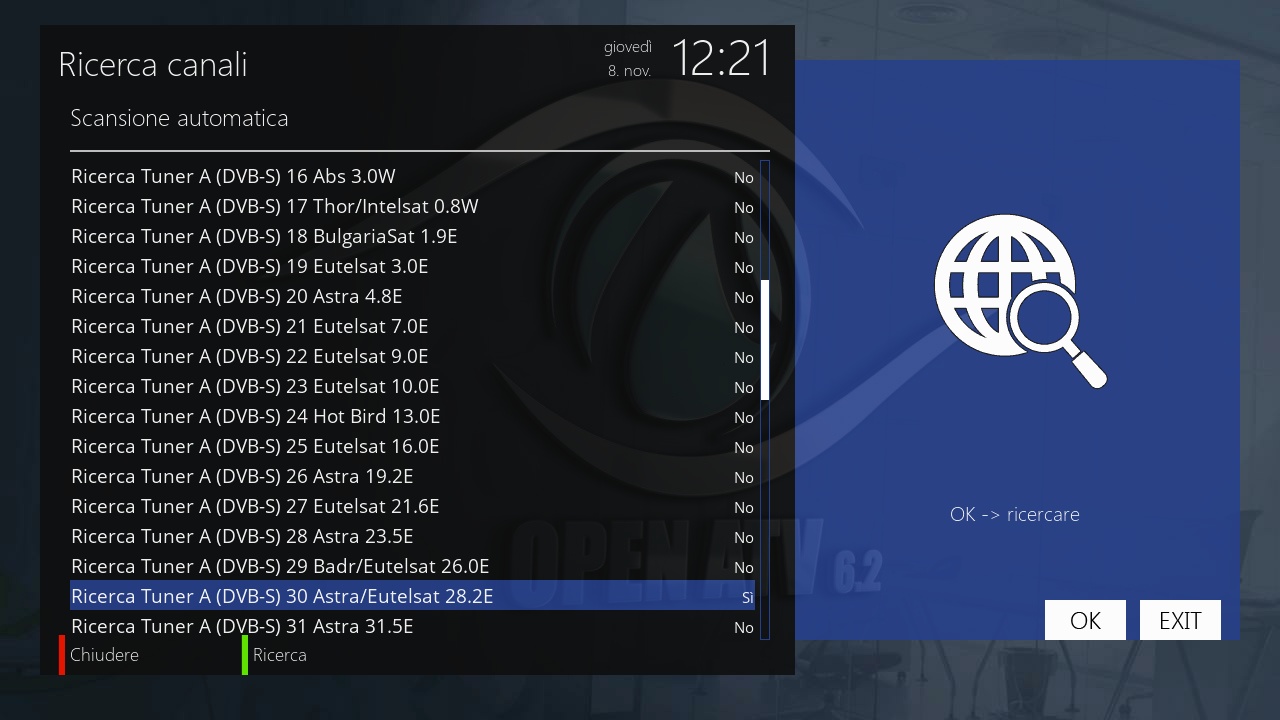The image size is (1280, 720).
Task: Click the 12:21 clock display
Action: (720, 58)
